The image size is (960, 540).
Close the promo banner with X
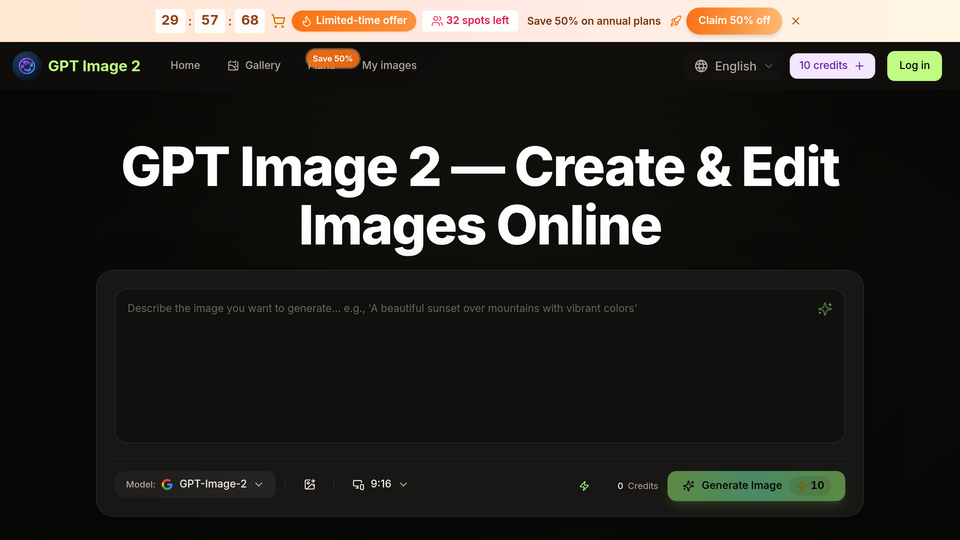coord(795,21)
